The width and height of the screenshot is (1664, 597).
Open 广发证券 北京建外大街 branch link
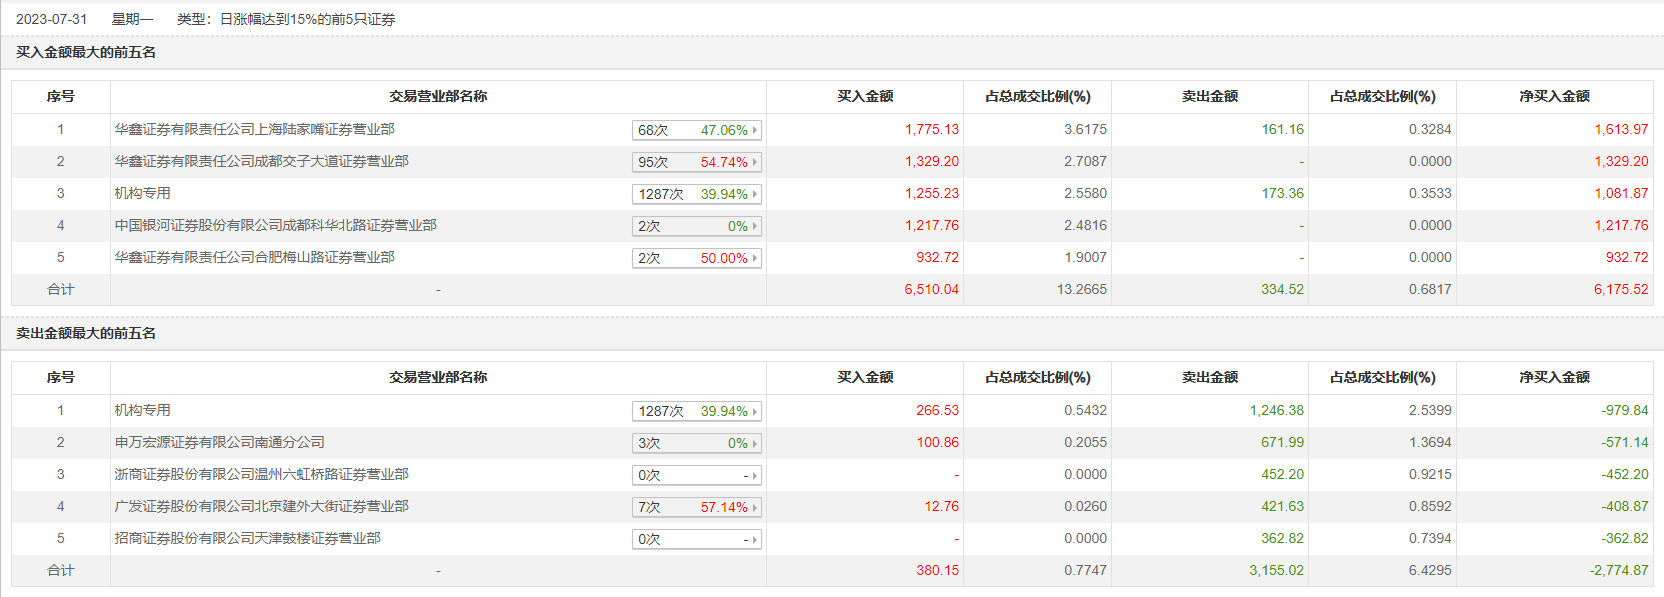click(261, 506)
